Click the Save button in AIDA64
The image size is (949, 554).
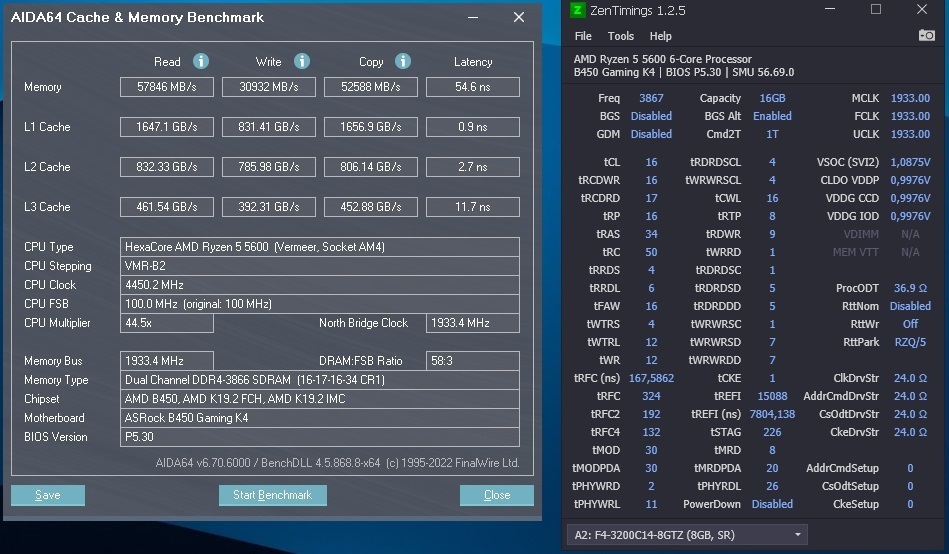tap(48, 495)
